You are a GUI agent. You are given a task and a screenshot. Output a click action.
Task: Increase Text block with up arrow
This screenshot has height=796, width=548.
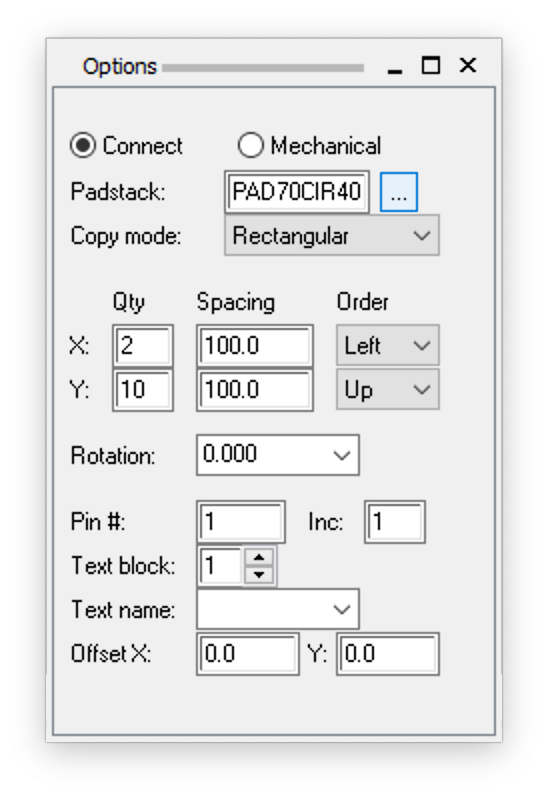pos(259,557)
